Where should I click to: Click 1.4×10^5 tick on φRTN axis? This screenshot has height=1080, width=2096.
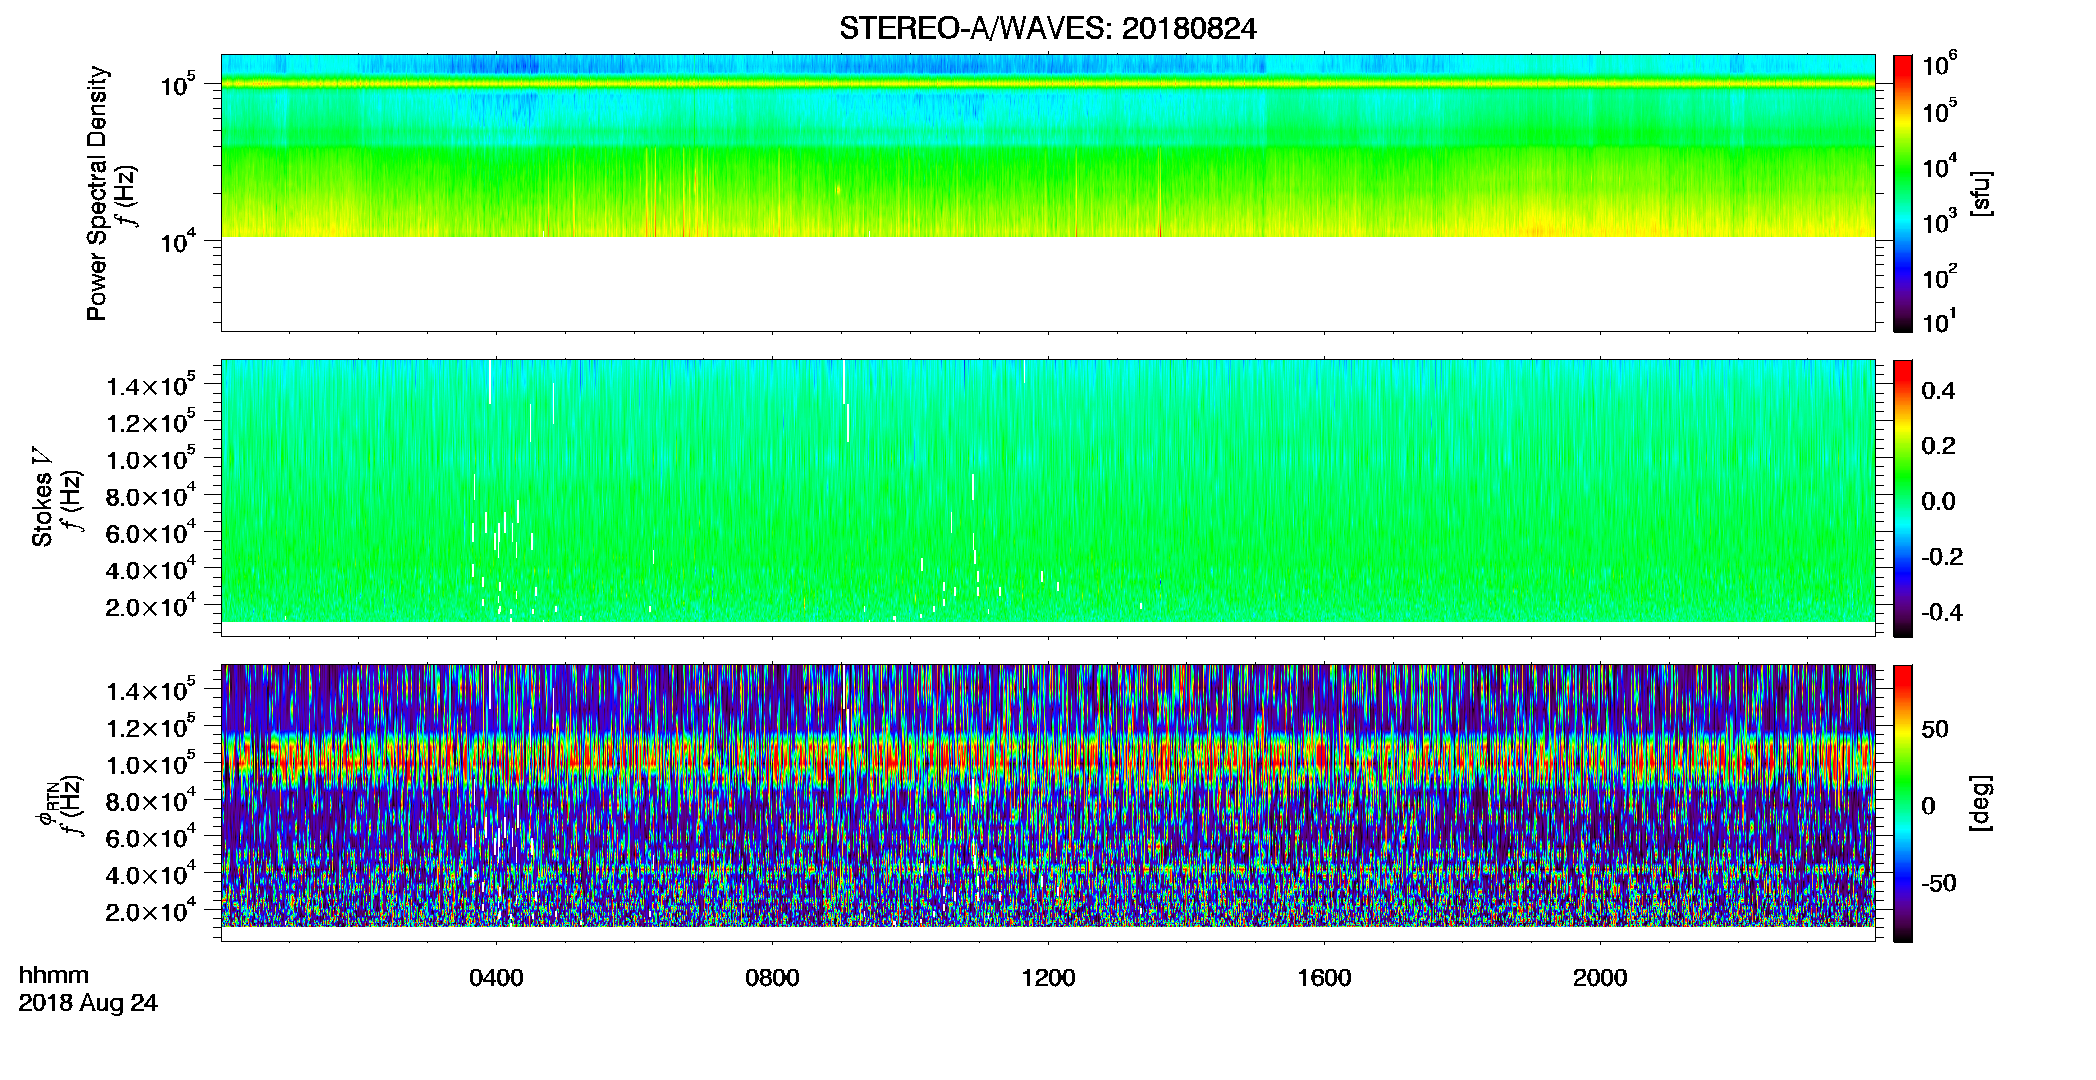point(151,689)
